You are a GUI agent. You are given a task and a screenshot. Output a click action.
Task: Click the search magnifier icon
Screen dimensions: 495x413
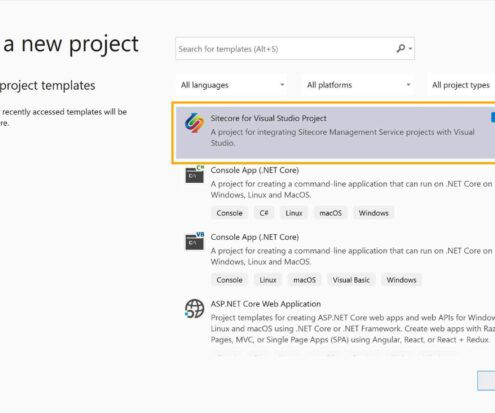click(x=401, y=49)
